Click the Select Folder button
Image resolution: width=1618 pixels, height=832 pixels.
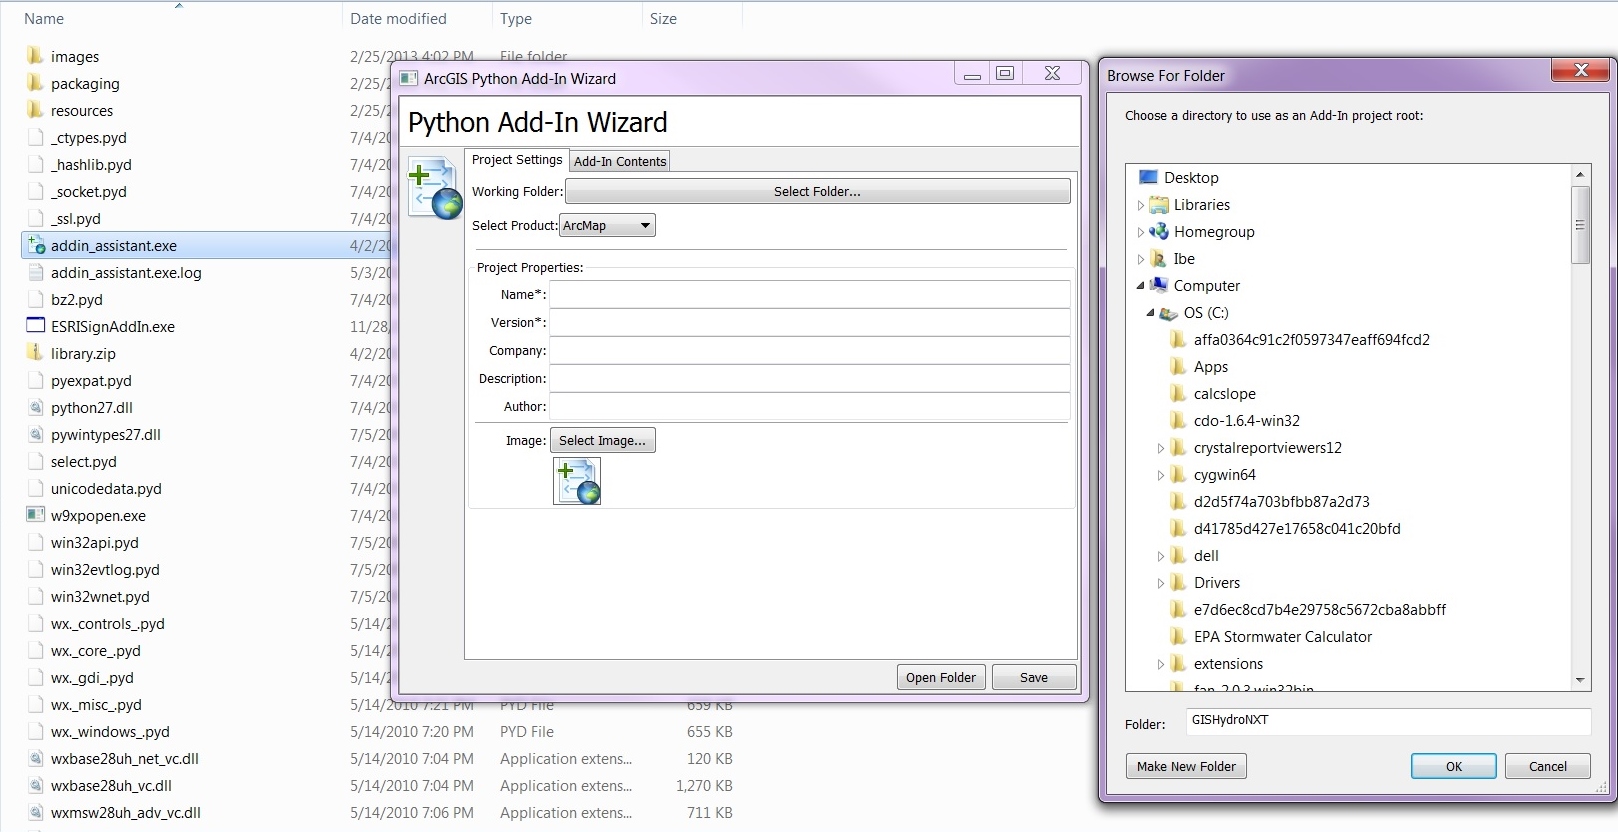(x=817, y=191)
